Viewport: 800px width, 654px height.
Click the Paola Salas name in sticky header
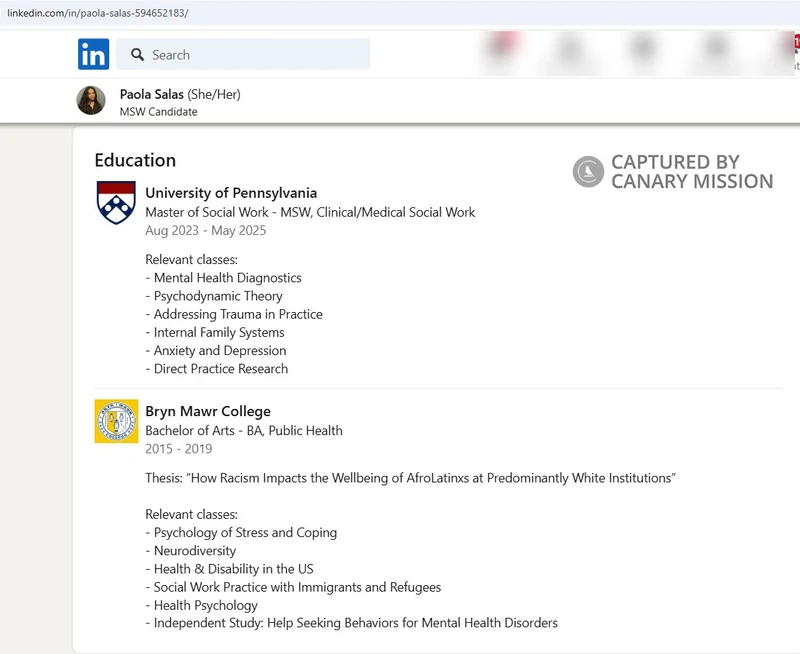[152, 94]
